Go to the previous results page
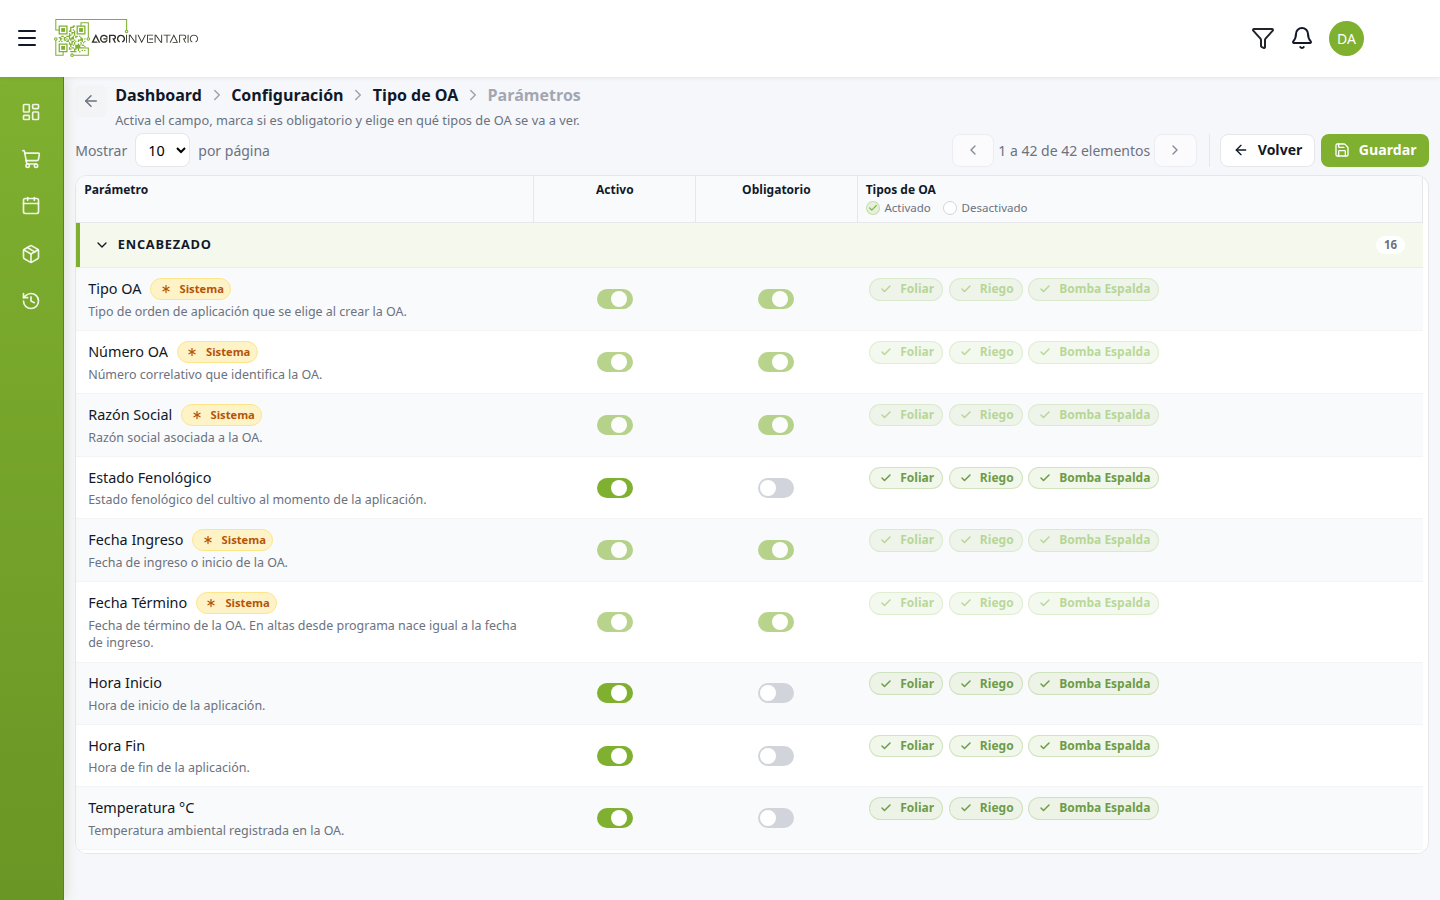This screenshot has height=900, width=1440. (x=973, y=150)
